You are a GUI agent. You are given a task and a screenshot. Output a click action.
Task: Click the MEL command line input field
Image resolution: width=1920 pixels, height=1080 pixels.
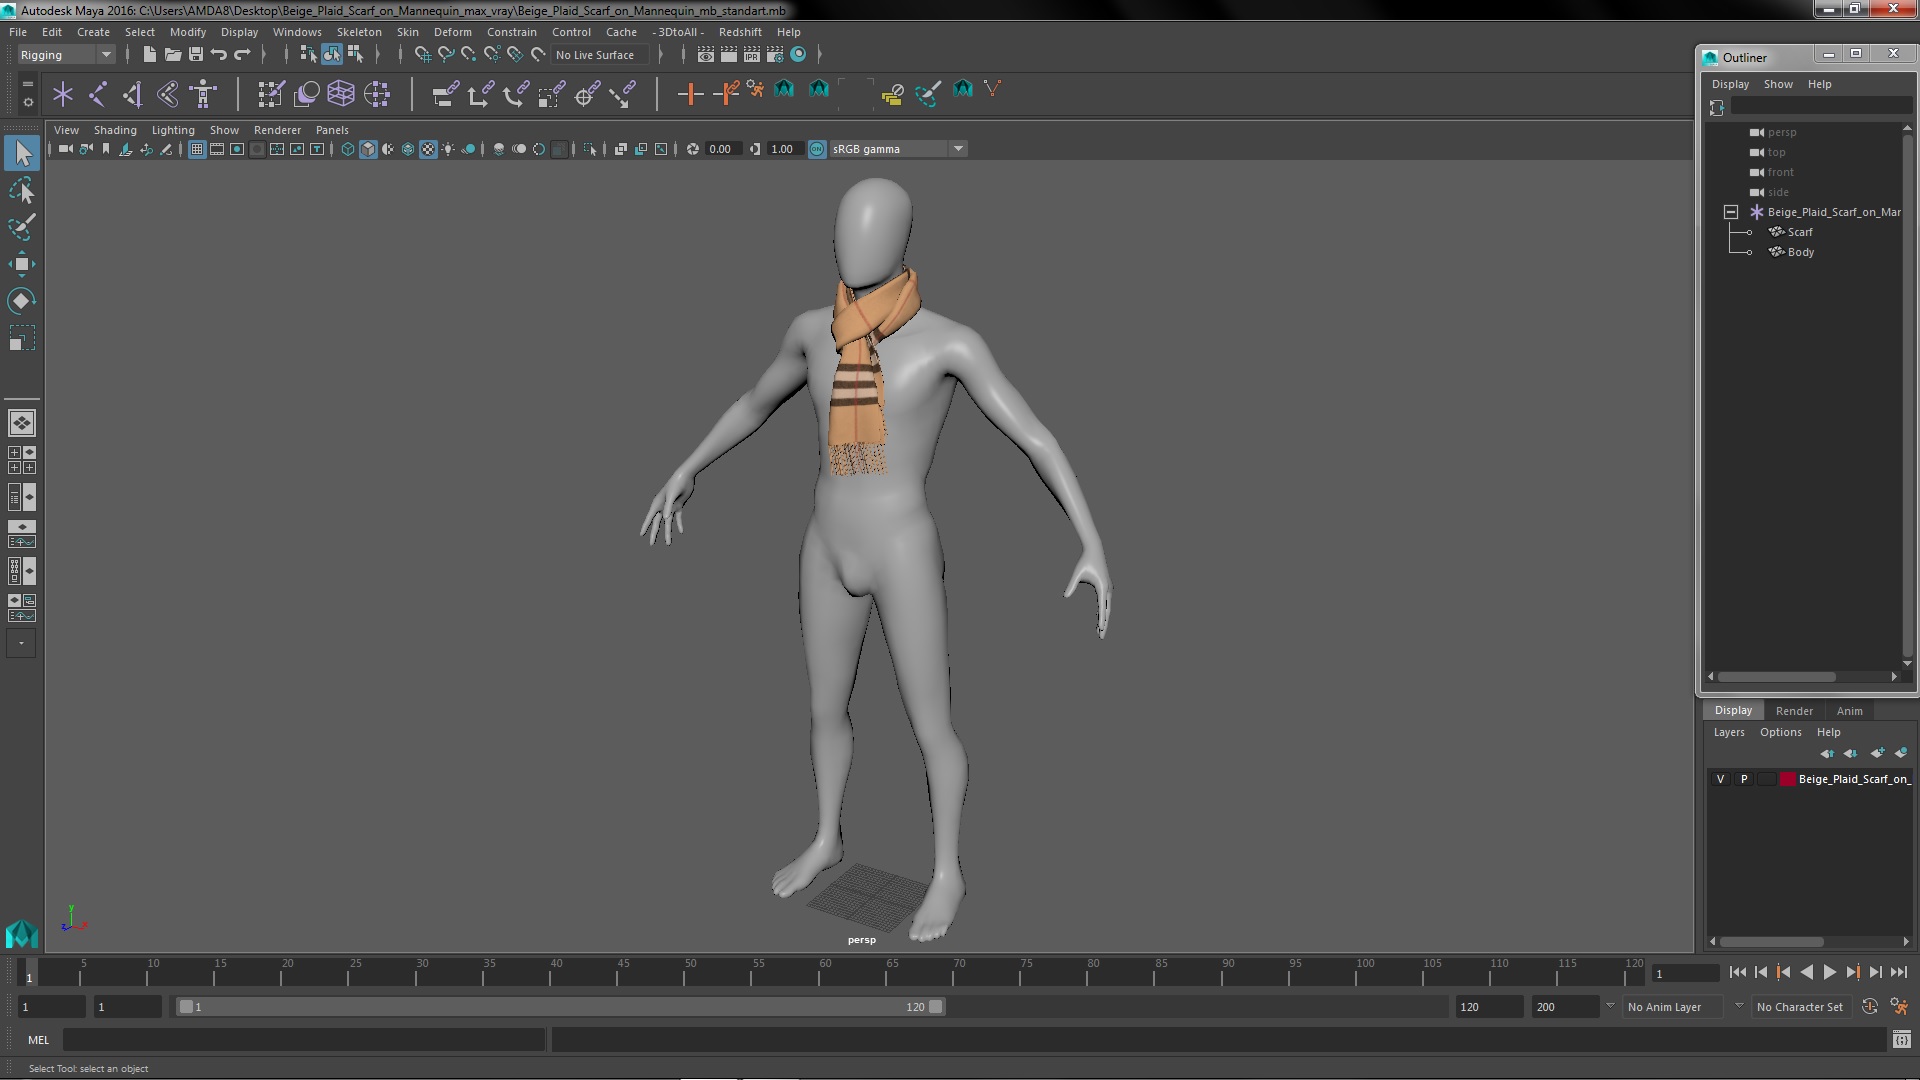pos(304,1040)
